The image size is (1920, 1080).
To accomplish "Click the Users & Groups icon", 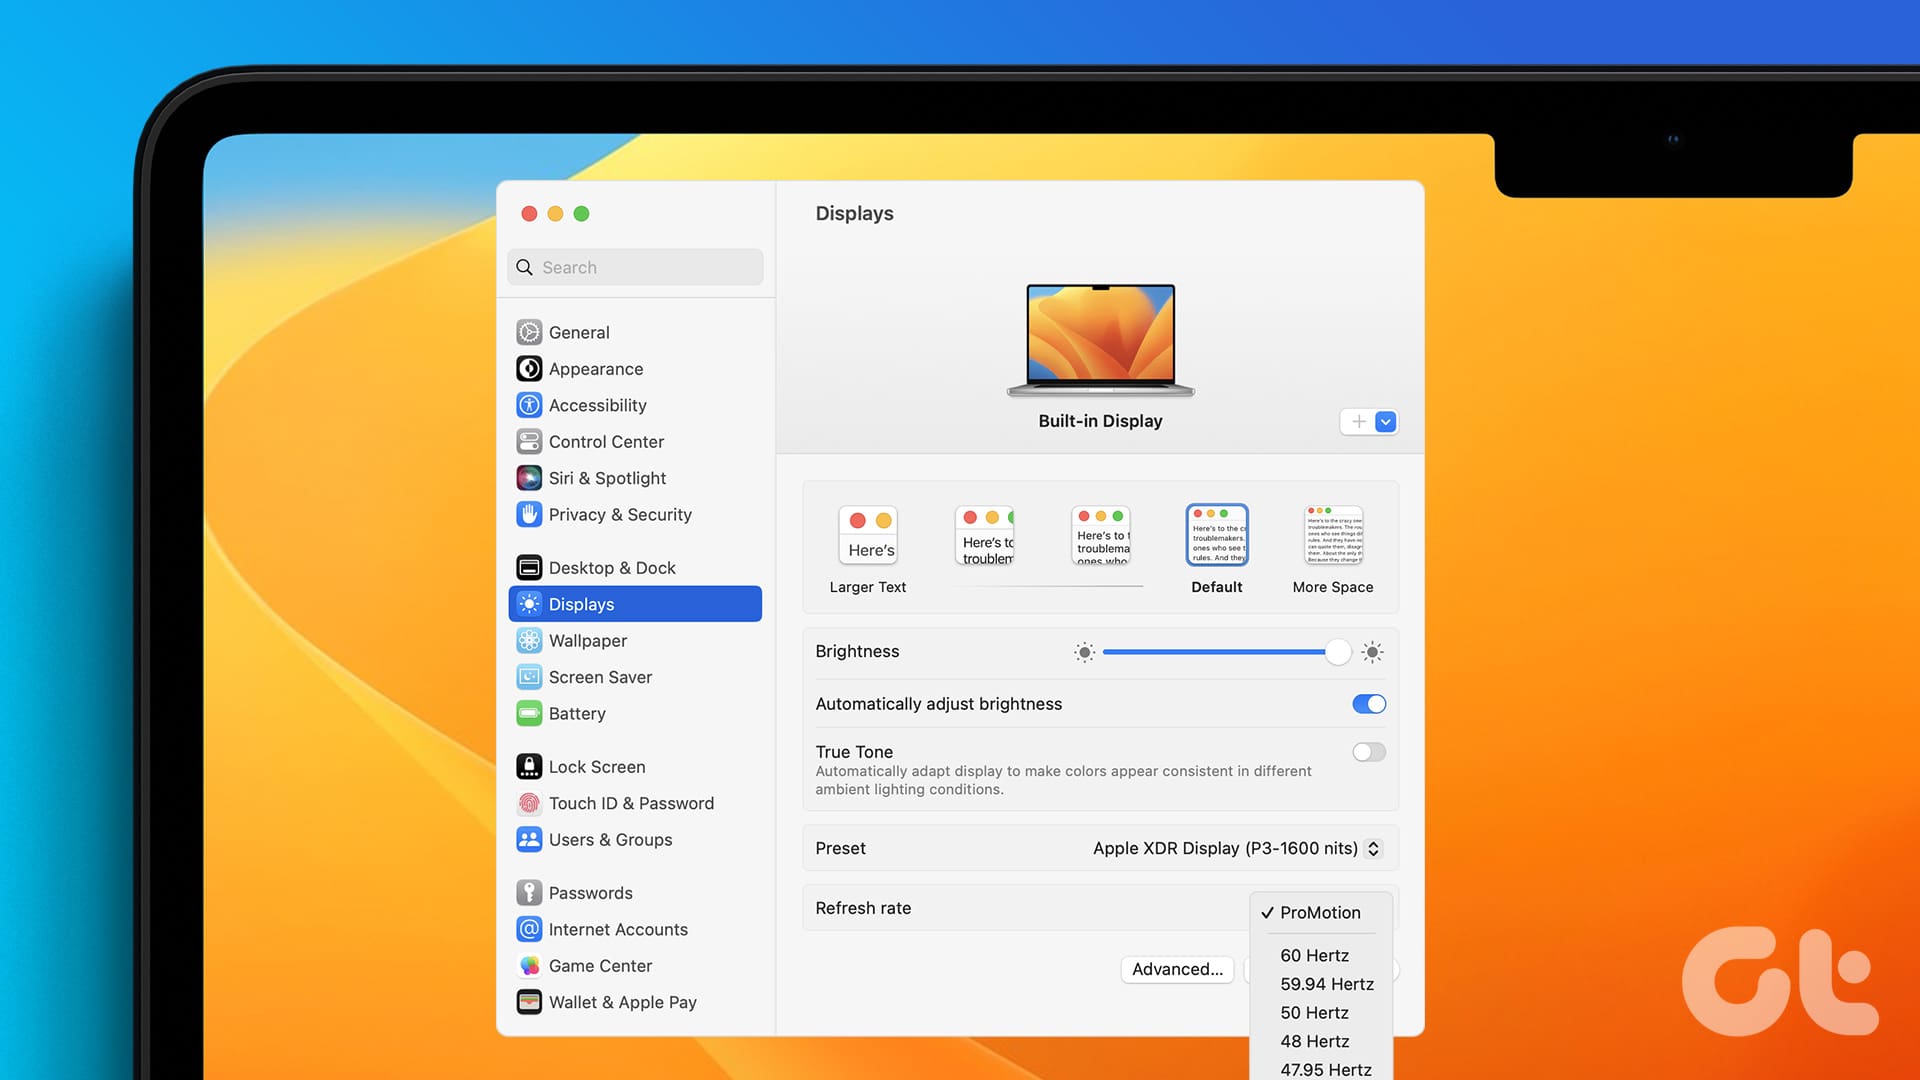I will (529, 839).
